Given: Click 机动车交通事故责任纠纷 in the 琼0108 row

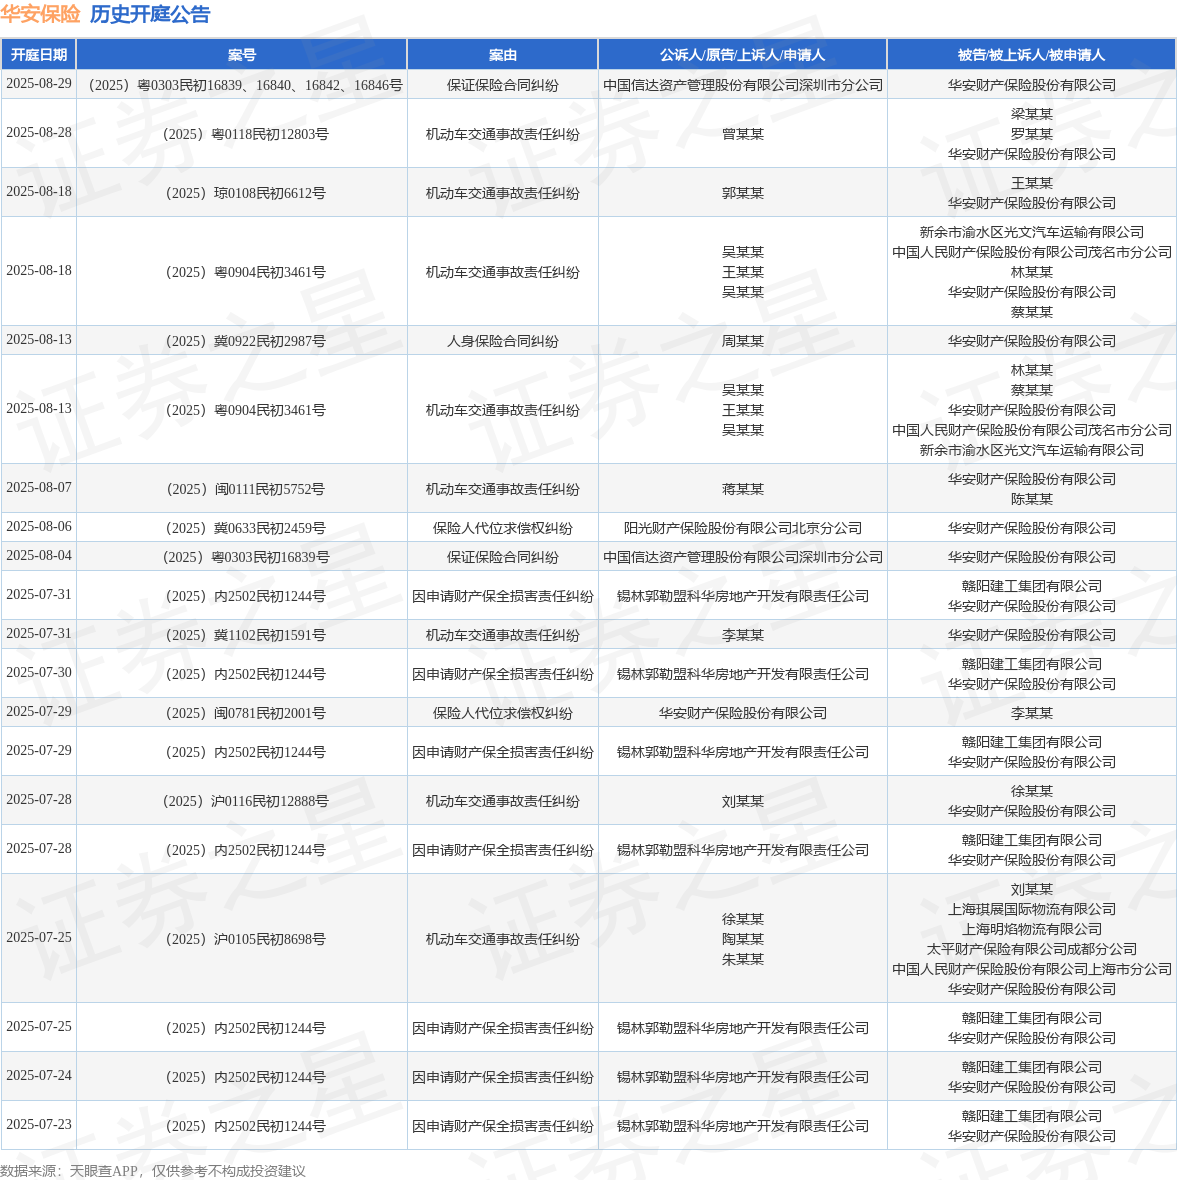Looking at the screenshot, I should pyautogui.click(x=503, y=193).
